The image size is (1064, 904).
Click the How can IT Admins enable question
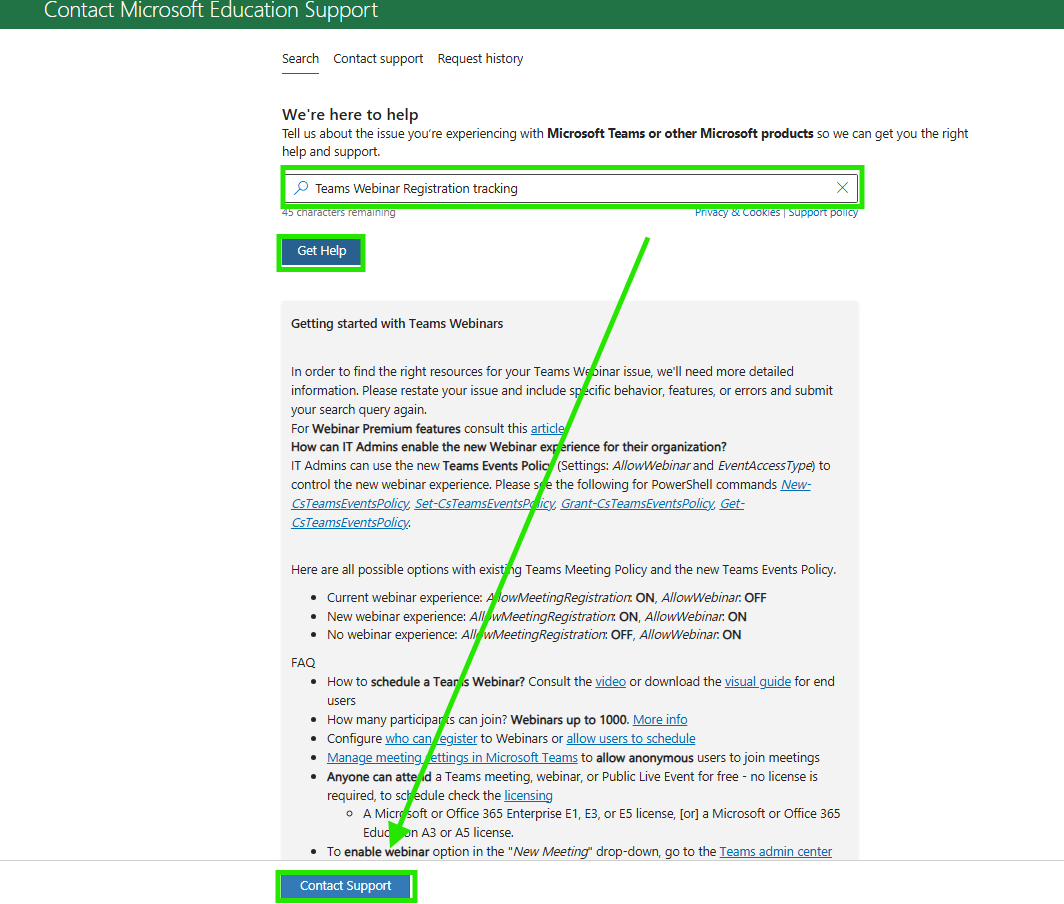[x=509, y=447]
